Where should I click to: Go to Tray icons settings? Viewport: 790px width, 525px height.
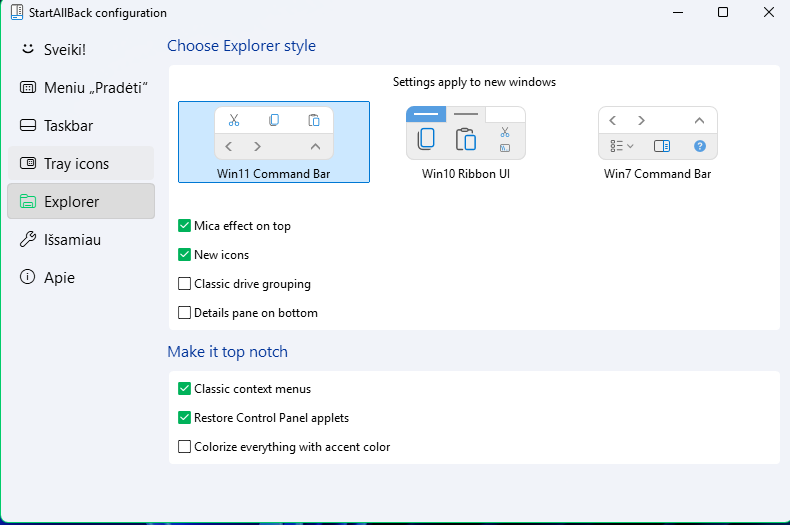(x=81, y=163)
